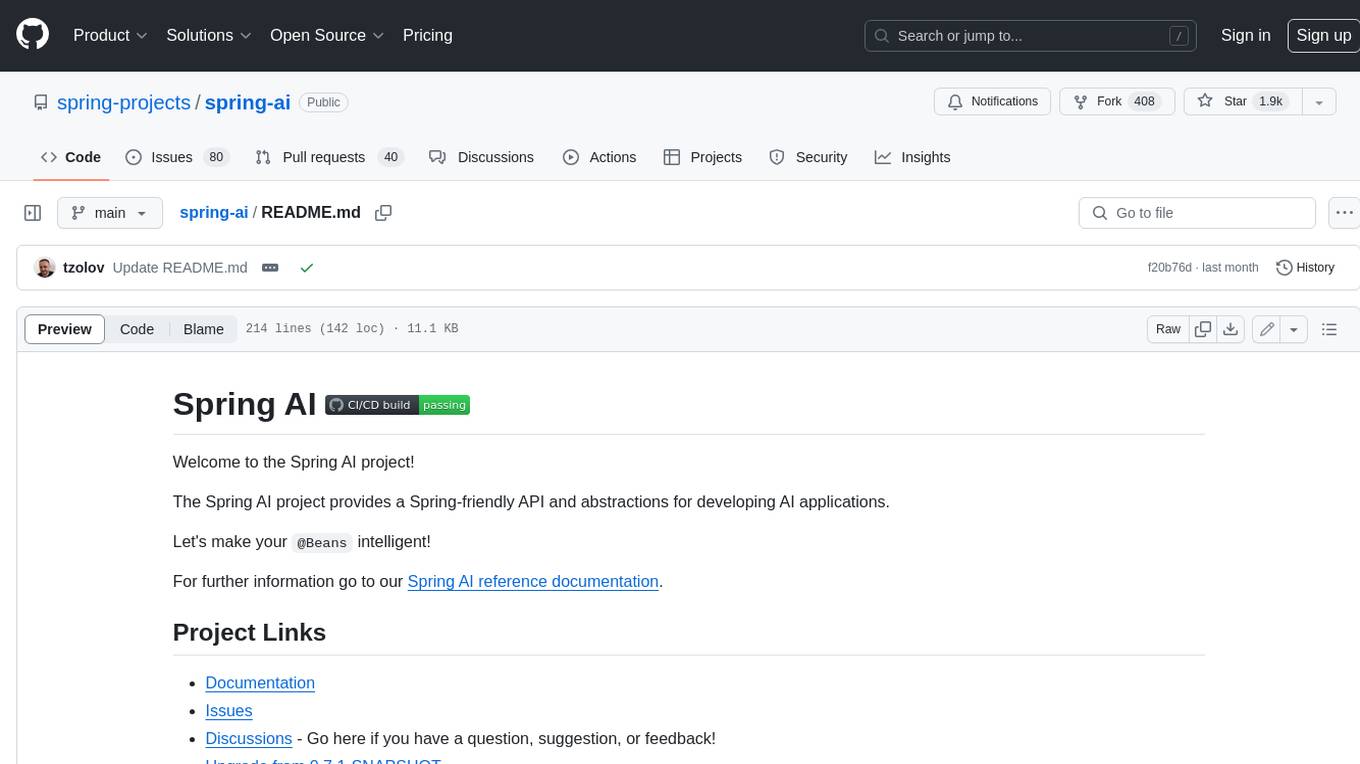Viewport: 1360px width, 764px height.
Task: Focus the Search or jump to field
Action: [1031, 36]
